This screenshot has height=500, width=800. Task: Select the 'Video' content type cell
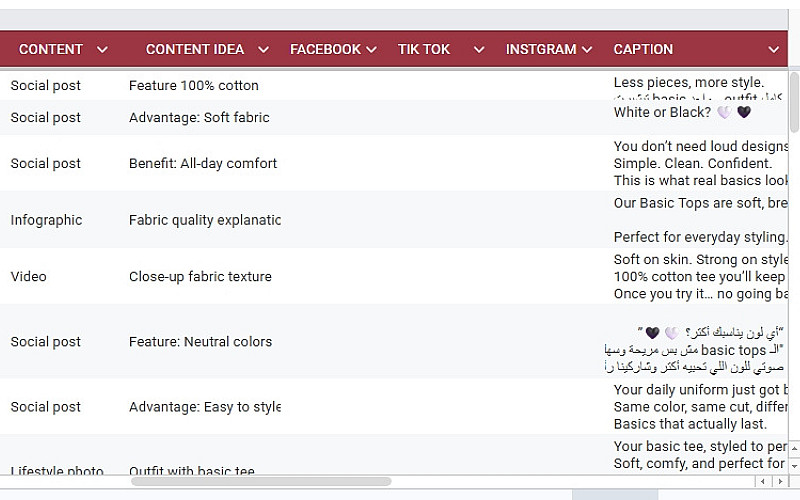click(x=28, y=276)
